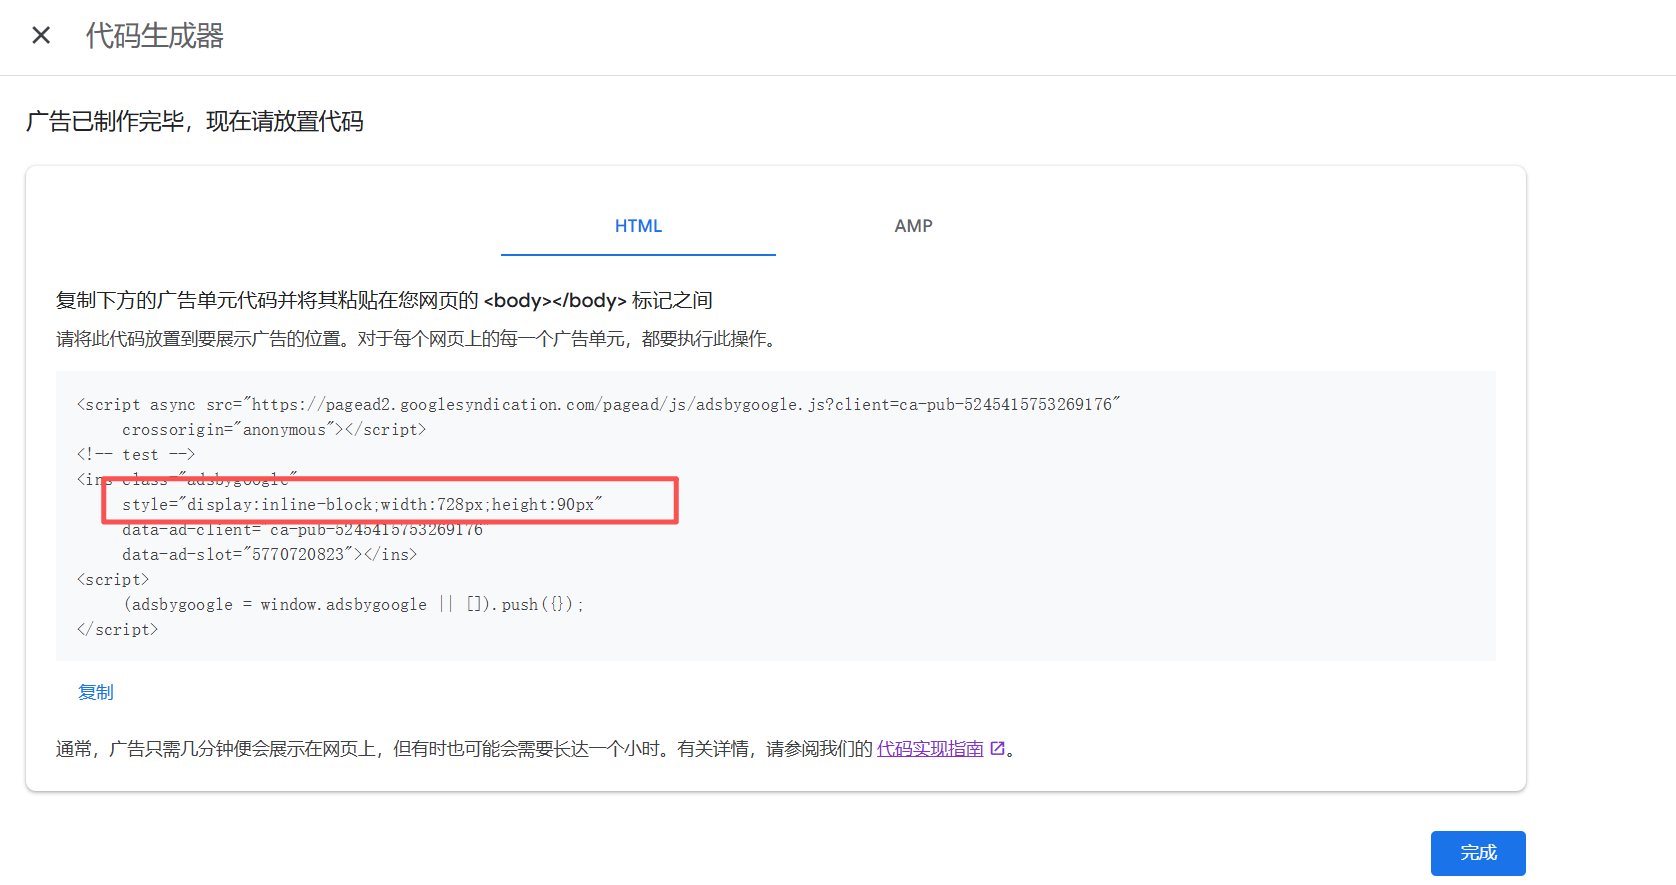
Task: Click the window.adsbygoogle push code line
Action: pyautogui.click(x=353, y=605)
